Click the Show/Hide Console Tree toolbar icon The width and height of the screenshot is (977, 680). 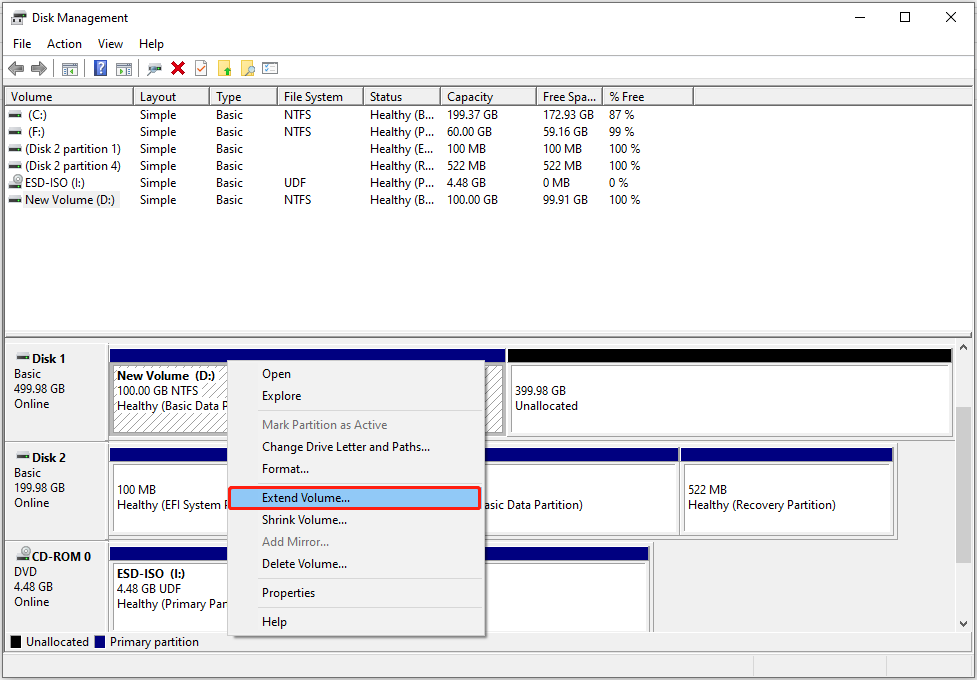(x=70, y=68)
